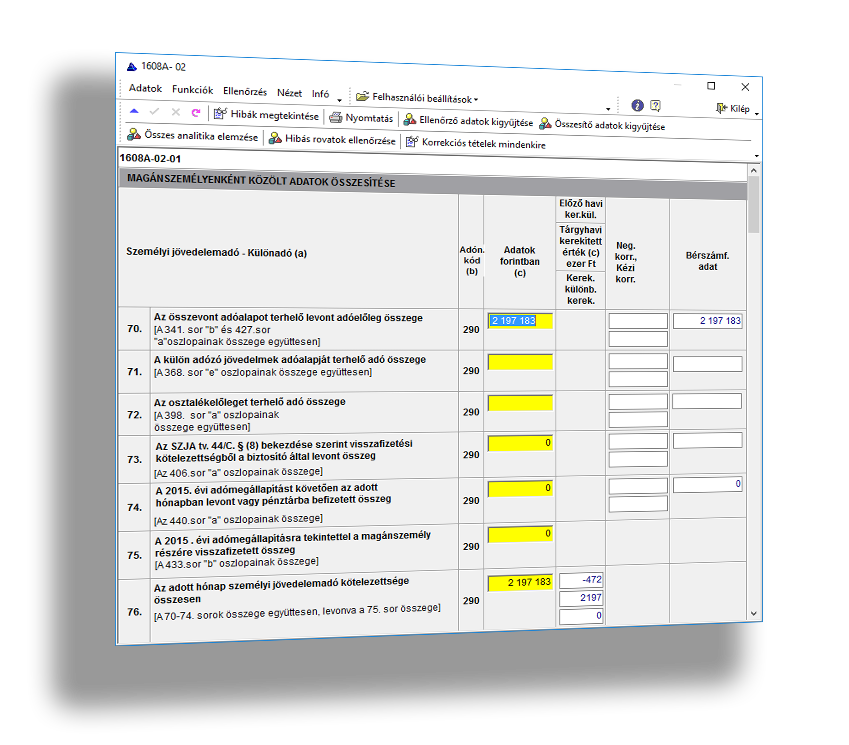Click the first Neg. korr. field in row 71
The image size is (849, 745).
point(638,361)
